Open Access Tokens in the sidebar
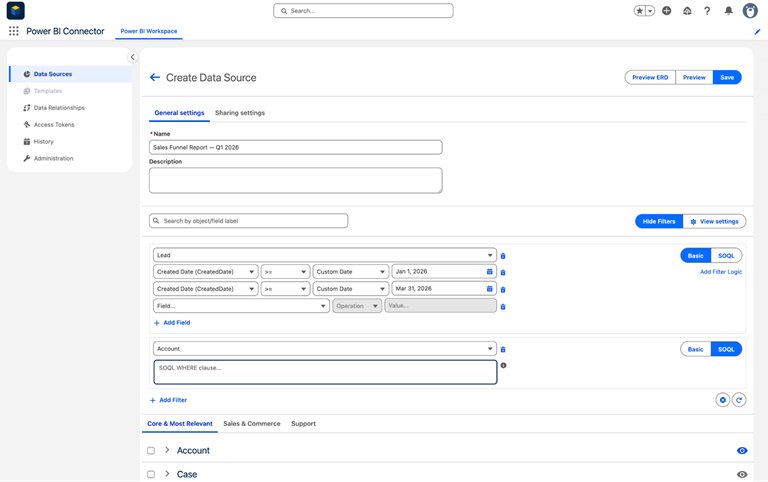 (x=71, y=124)
